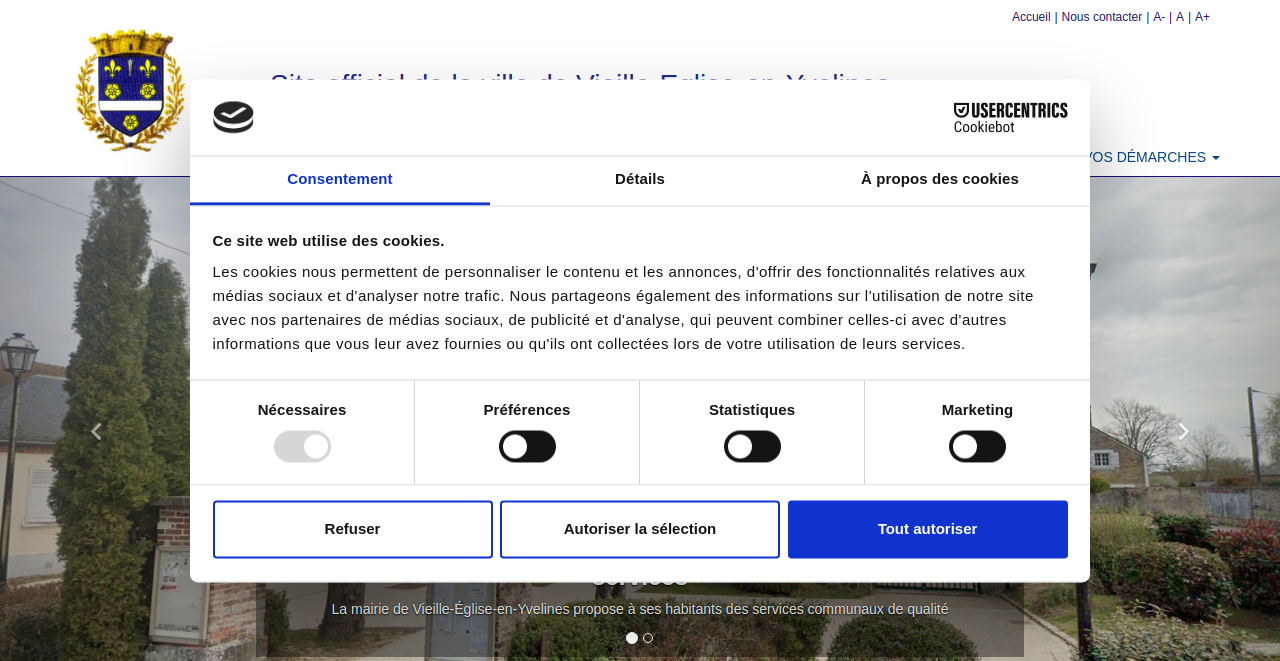Viewport: 1280px width, 661px height.
Task: Click the town coat of arms logo
Action: coord(130,90)
